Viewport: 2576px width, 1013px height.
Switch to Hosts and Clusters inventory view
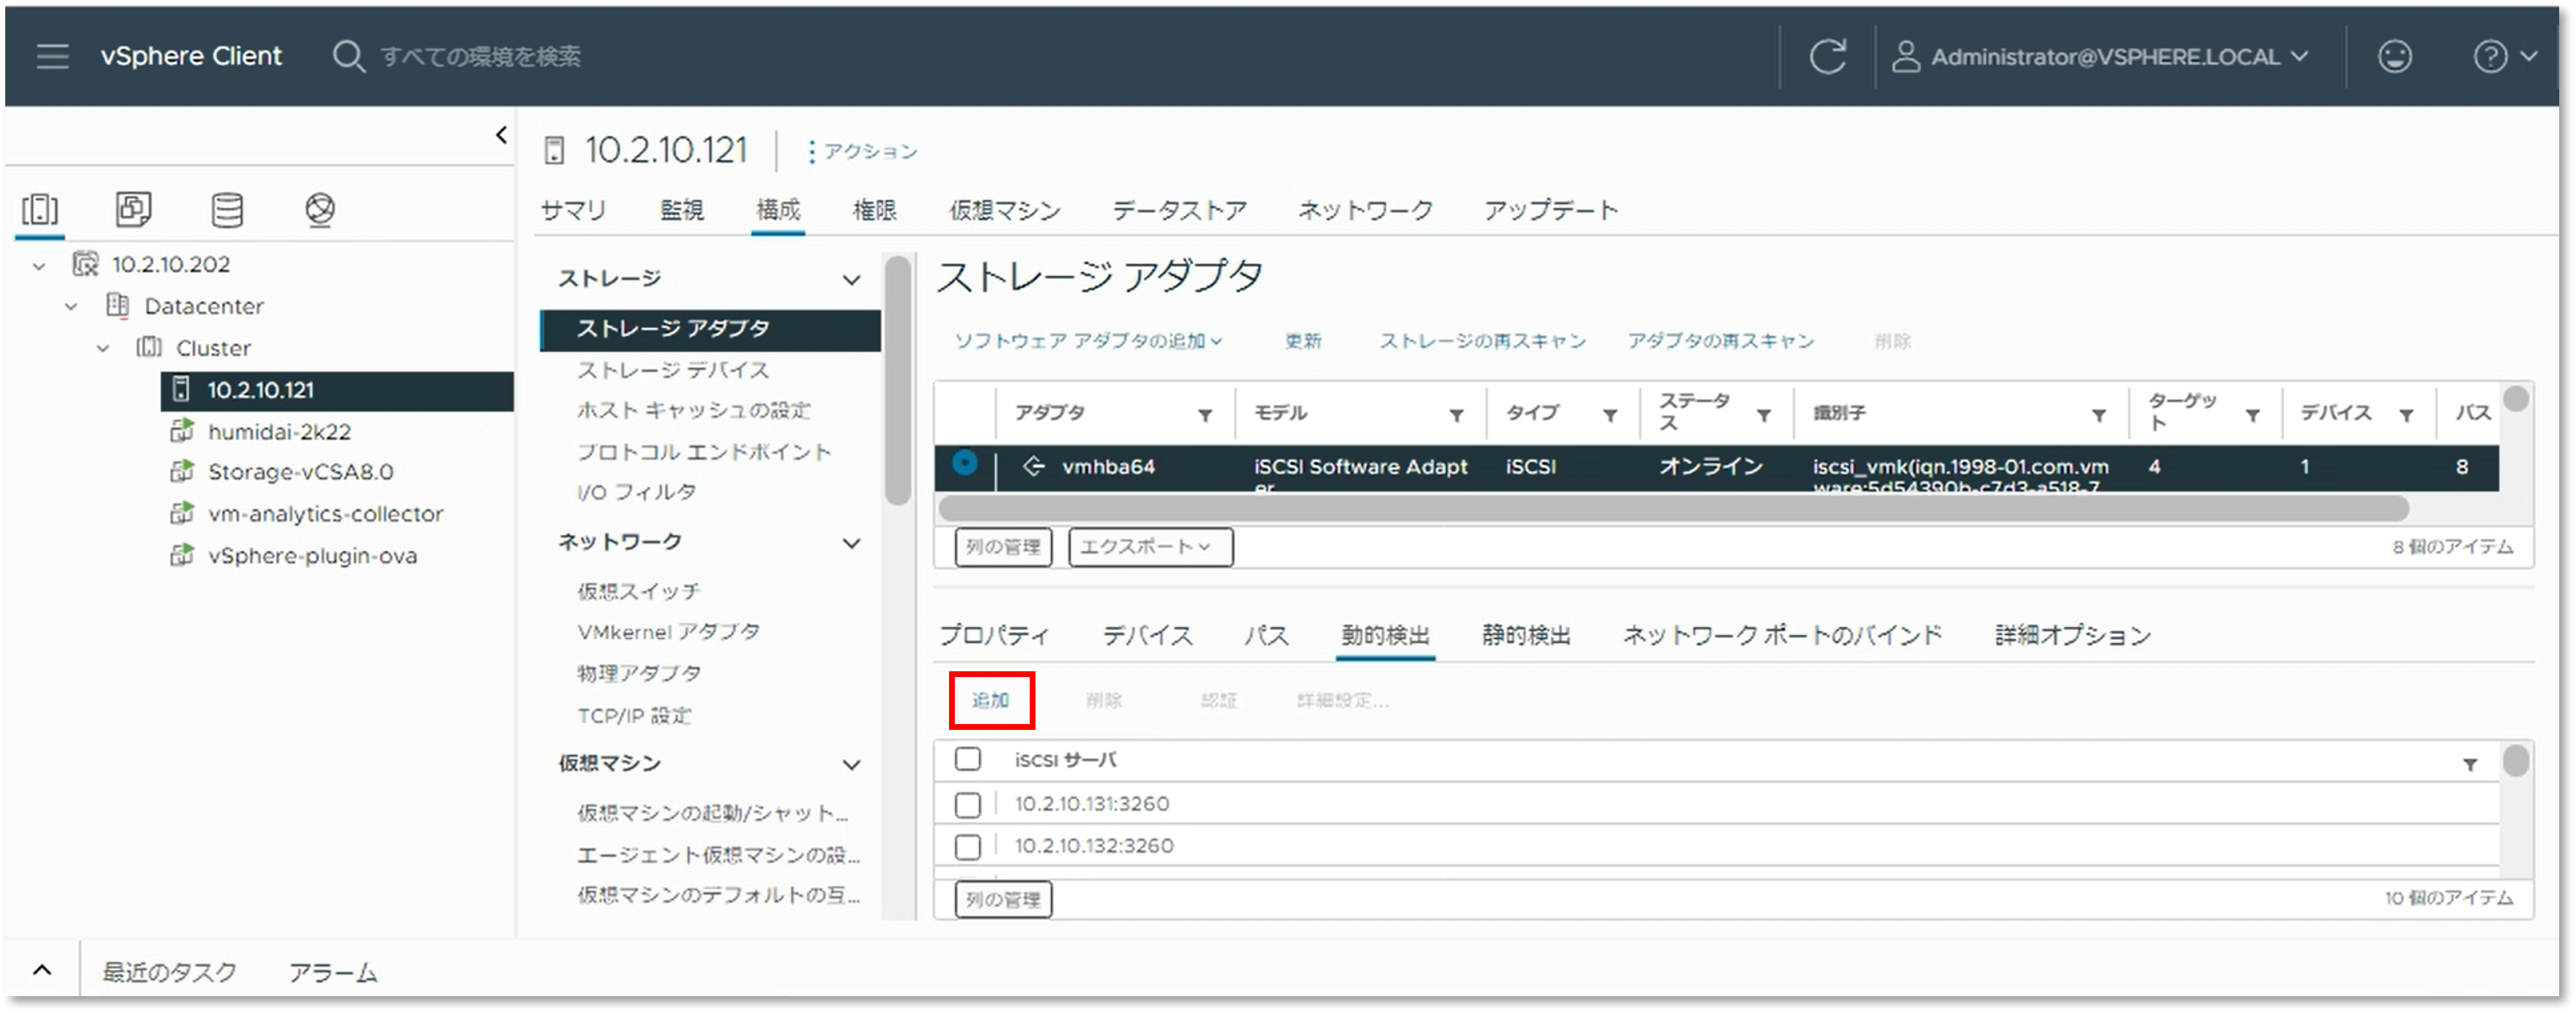pyautogui.click(x=40, y=210)
